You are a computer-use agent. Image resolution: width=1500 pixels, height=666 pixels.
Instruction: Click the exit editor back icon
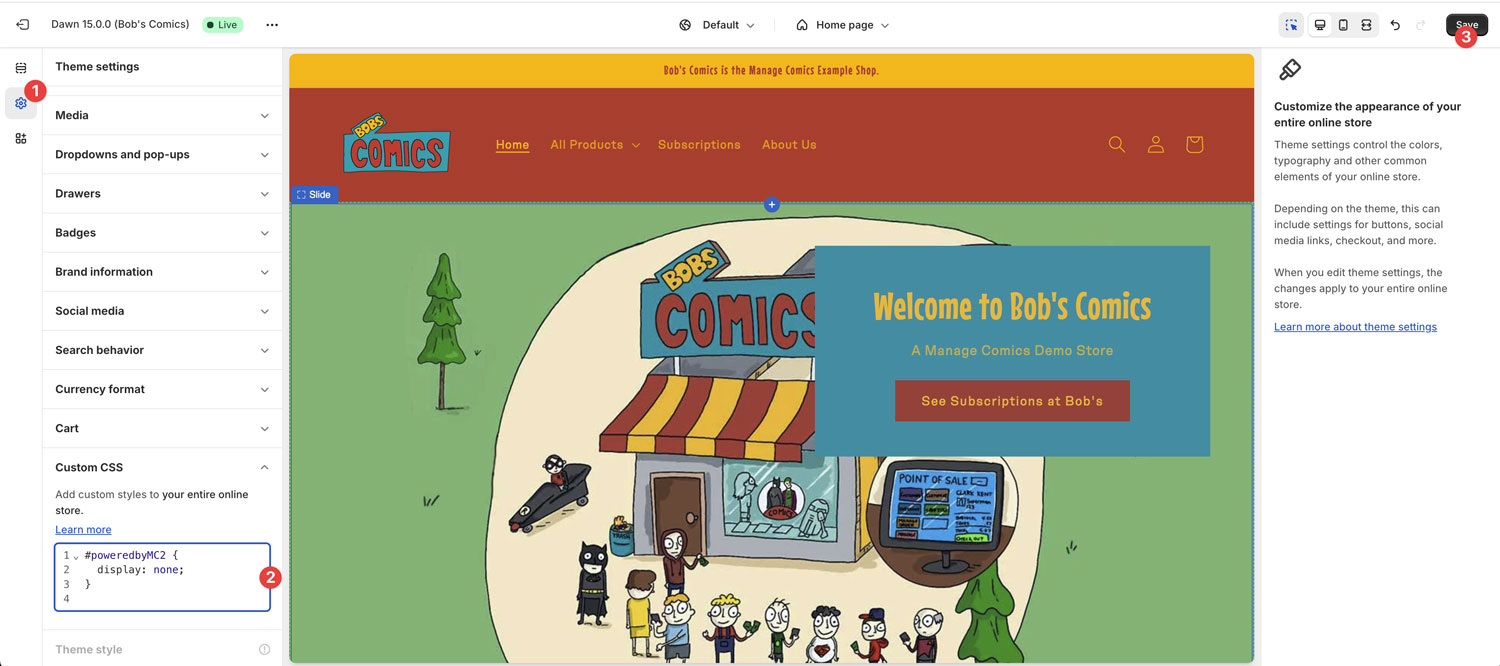pyautogui.click(x=22, y=25)
